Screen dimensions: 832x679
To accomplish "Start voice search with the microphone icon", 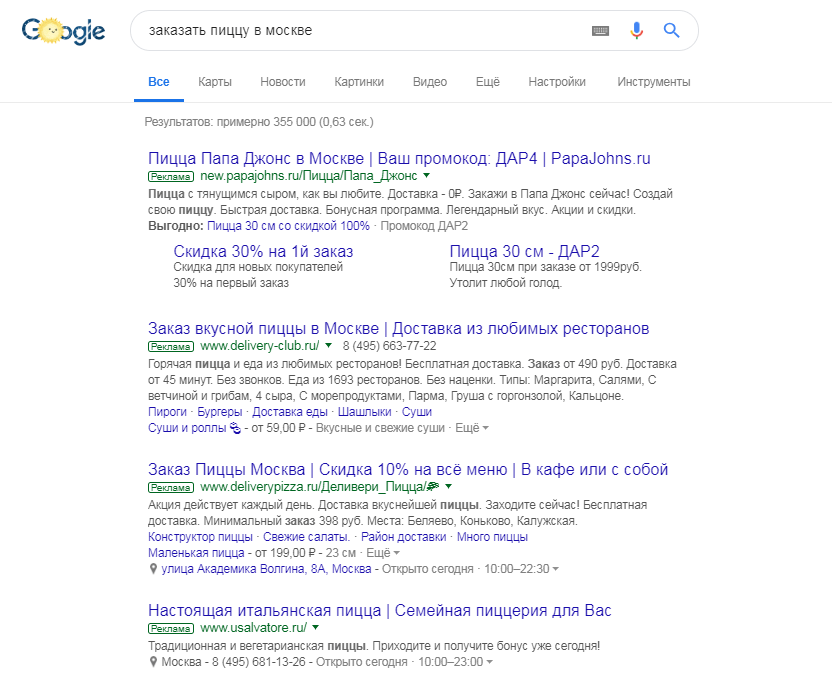I will (x=636, y=31).
